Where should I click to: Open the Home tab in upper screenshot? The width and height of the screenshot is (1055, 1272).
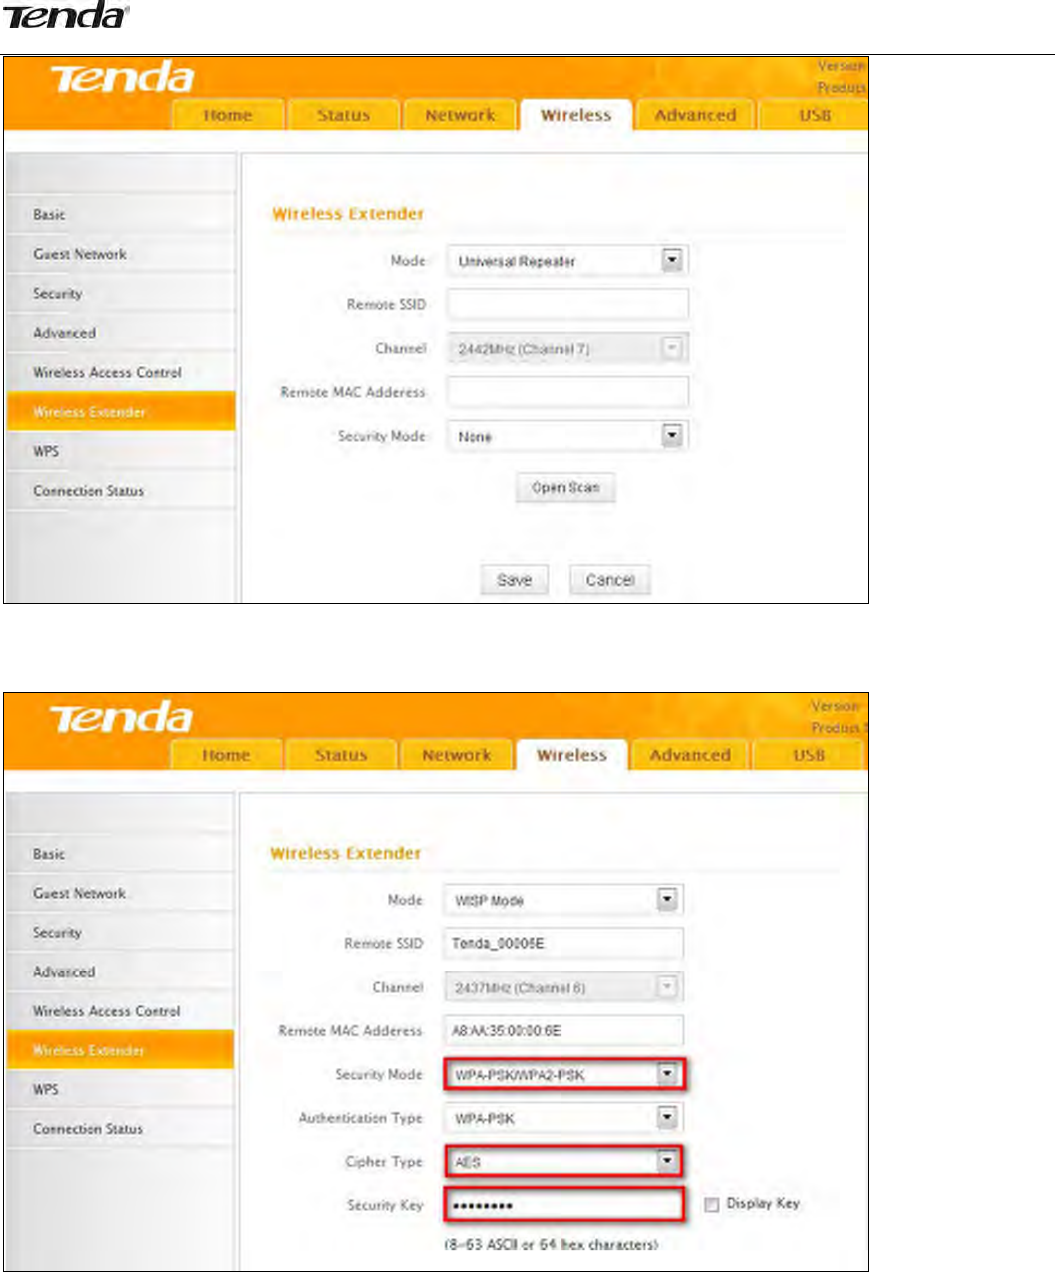[x=228, y=115]
